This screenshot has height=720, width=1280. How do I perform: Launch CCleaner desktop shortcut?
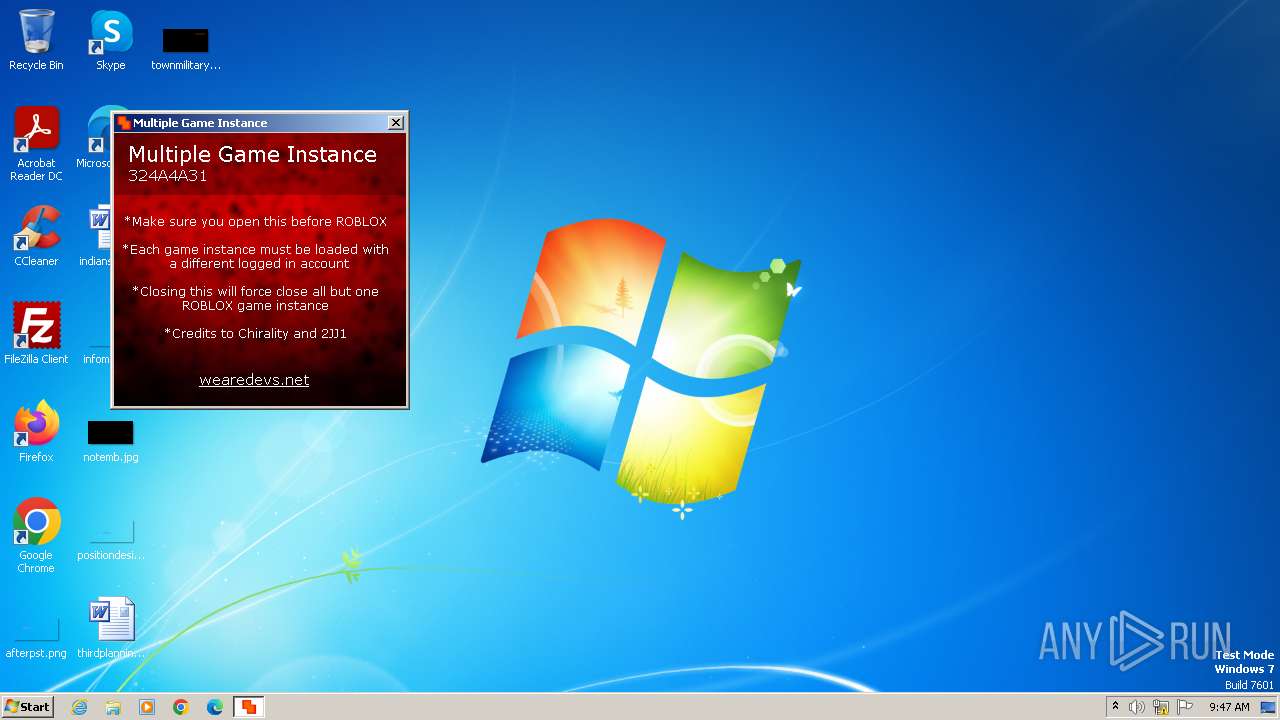36,236
